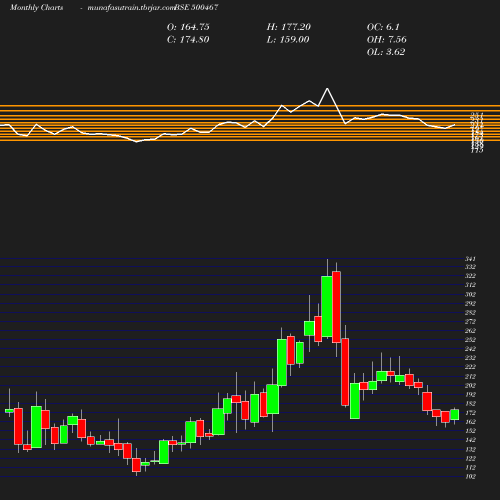The width and height of the screenshot is (500, 500).
Task: Click the munafasutra website watermark text in header
Action: (131, 8)
